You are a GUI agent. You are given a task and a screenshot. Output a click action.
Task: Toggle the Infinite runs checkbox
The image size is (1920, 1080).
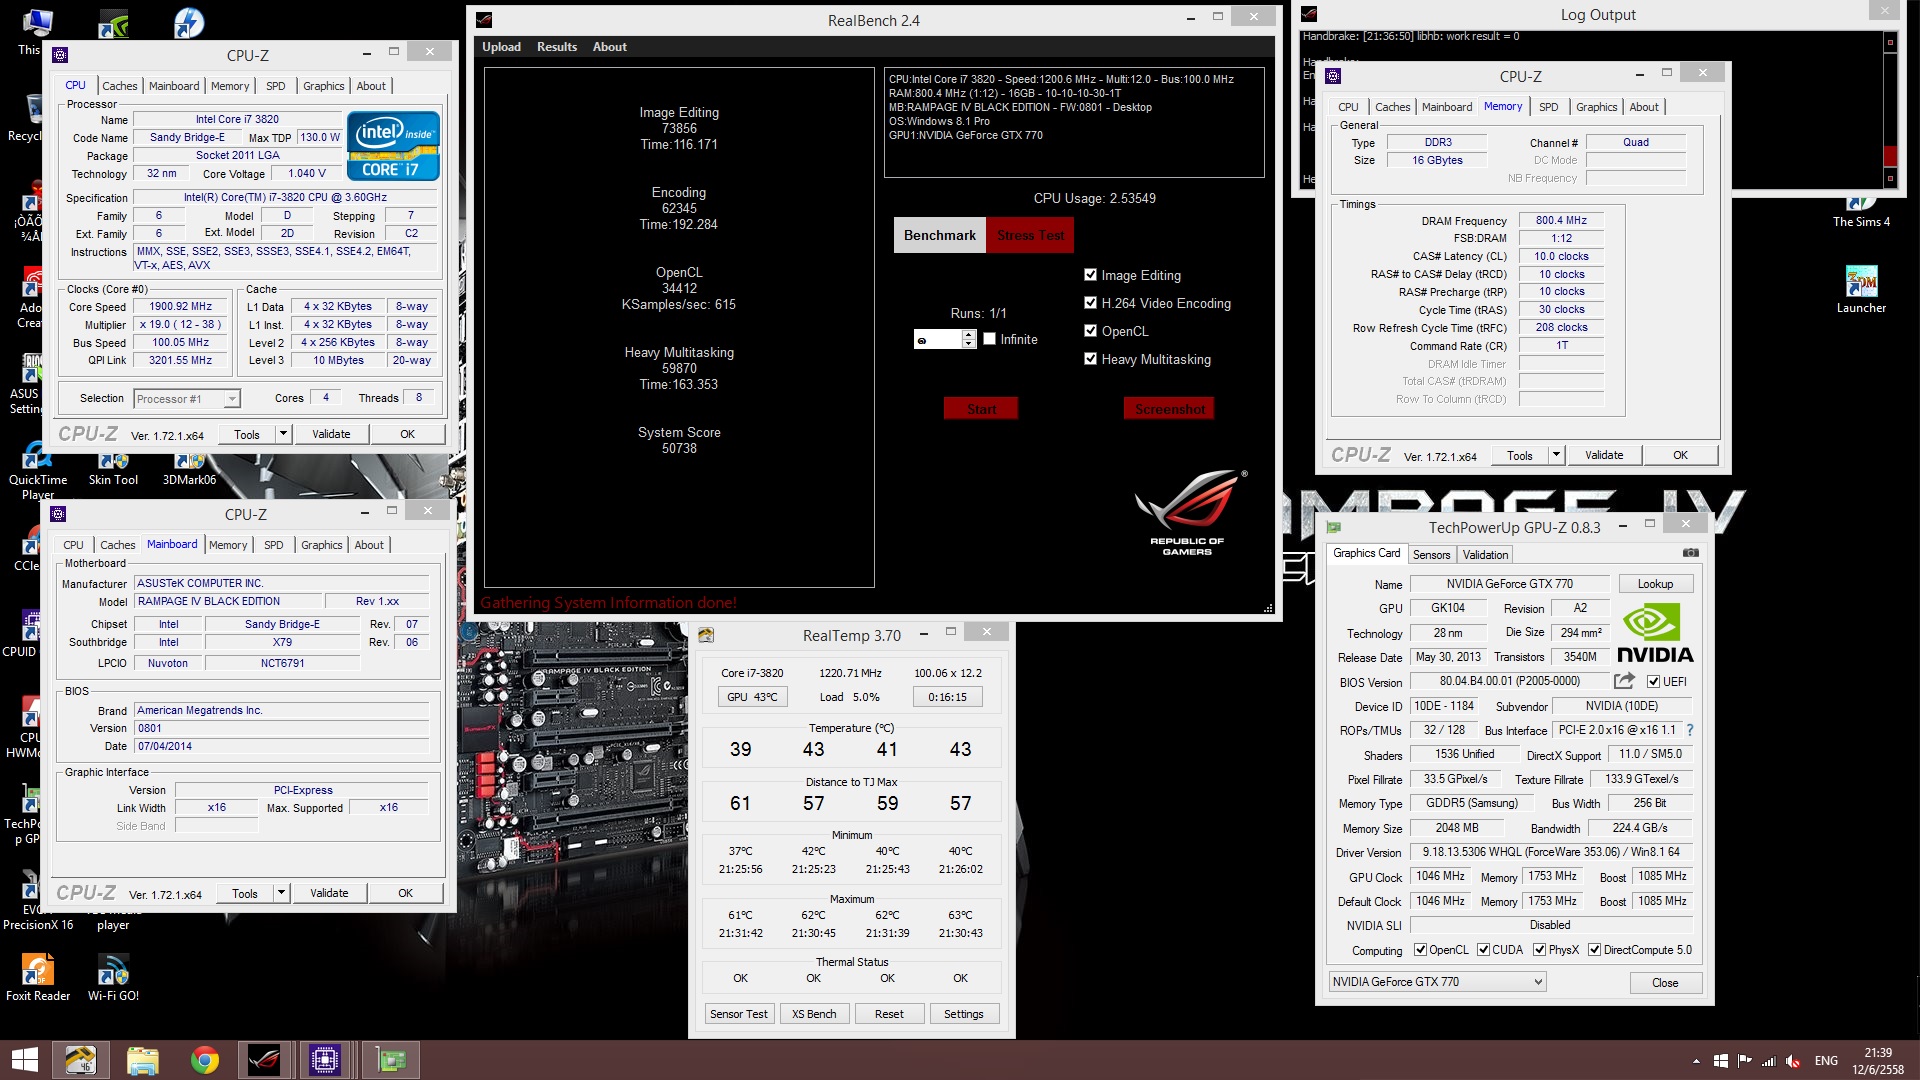[x=990, y=339]
